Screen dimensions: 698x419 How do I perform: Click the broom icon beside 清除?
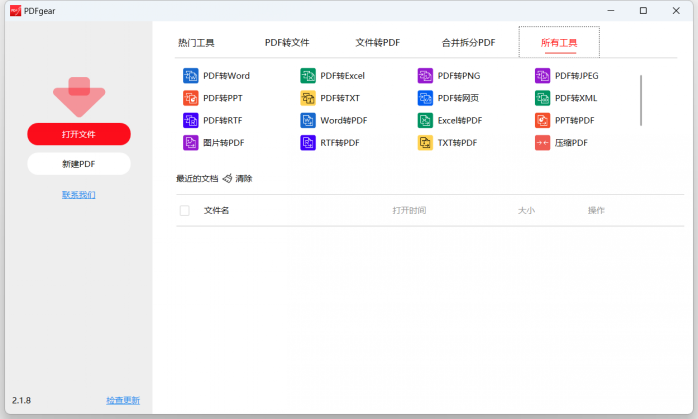(x=227, y=179)
